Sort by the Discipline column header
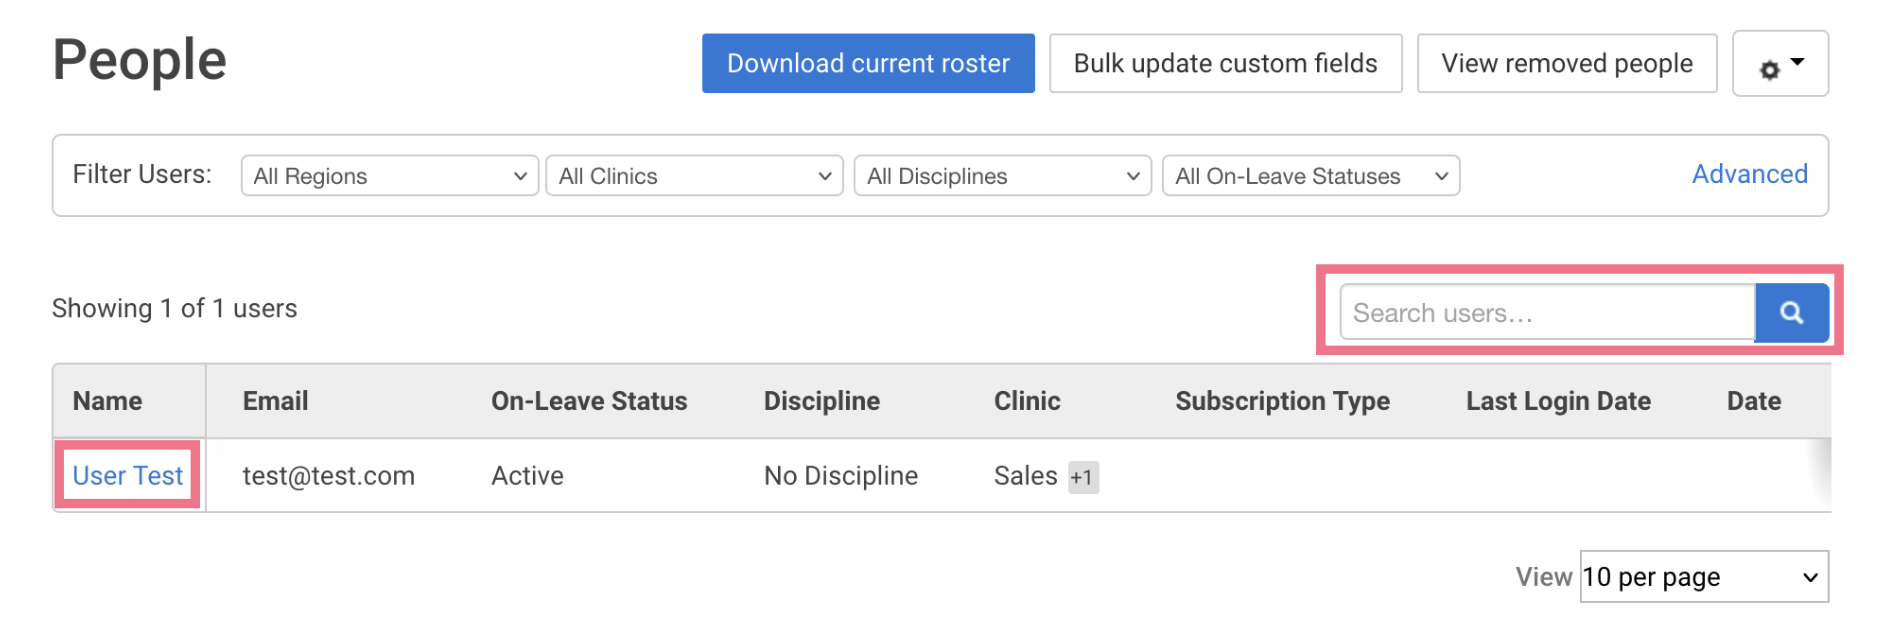The image size is (1894, 620). [x=822, y=401]
